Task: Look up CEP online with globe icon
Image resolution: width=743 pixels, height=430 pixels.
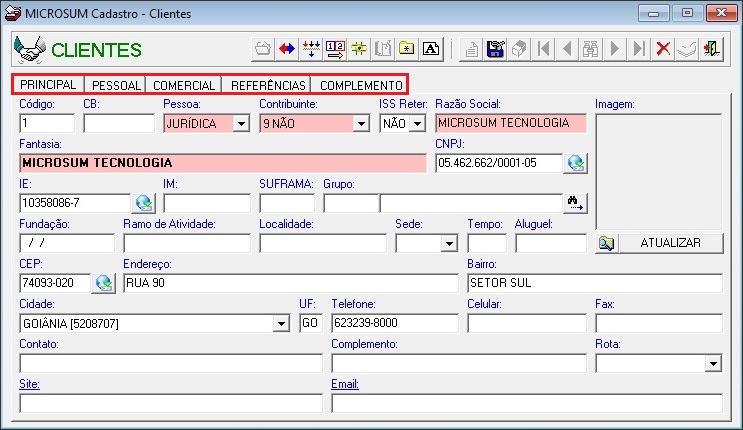Action: click(104, 283)
